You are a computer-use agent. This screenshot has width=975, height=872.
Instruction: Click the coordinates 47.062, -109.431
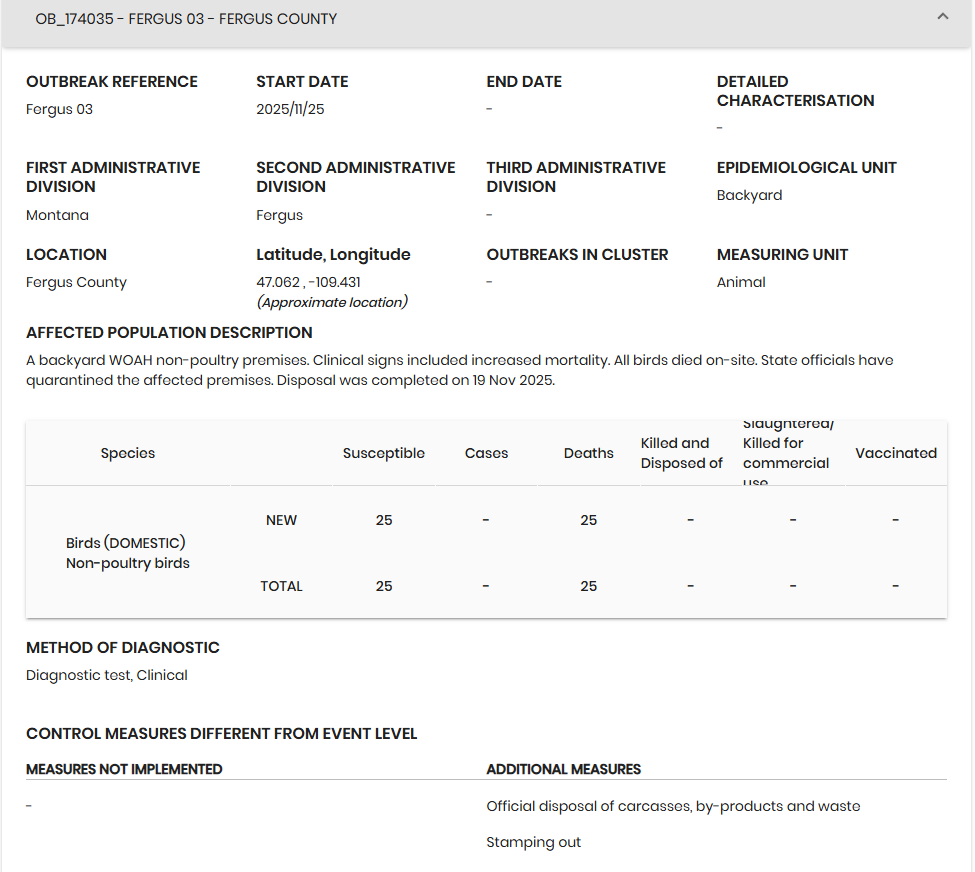coord(308,282)
